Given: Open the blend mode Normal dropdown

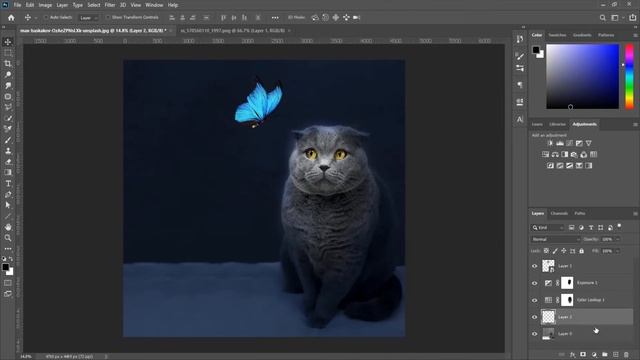Looking at the screenshot, I should click(x=555, y=239).
